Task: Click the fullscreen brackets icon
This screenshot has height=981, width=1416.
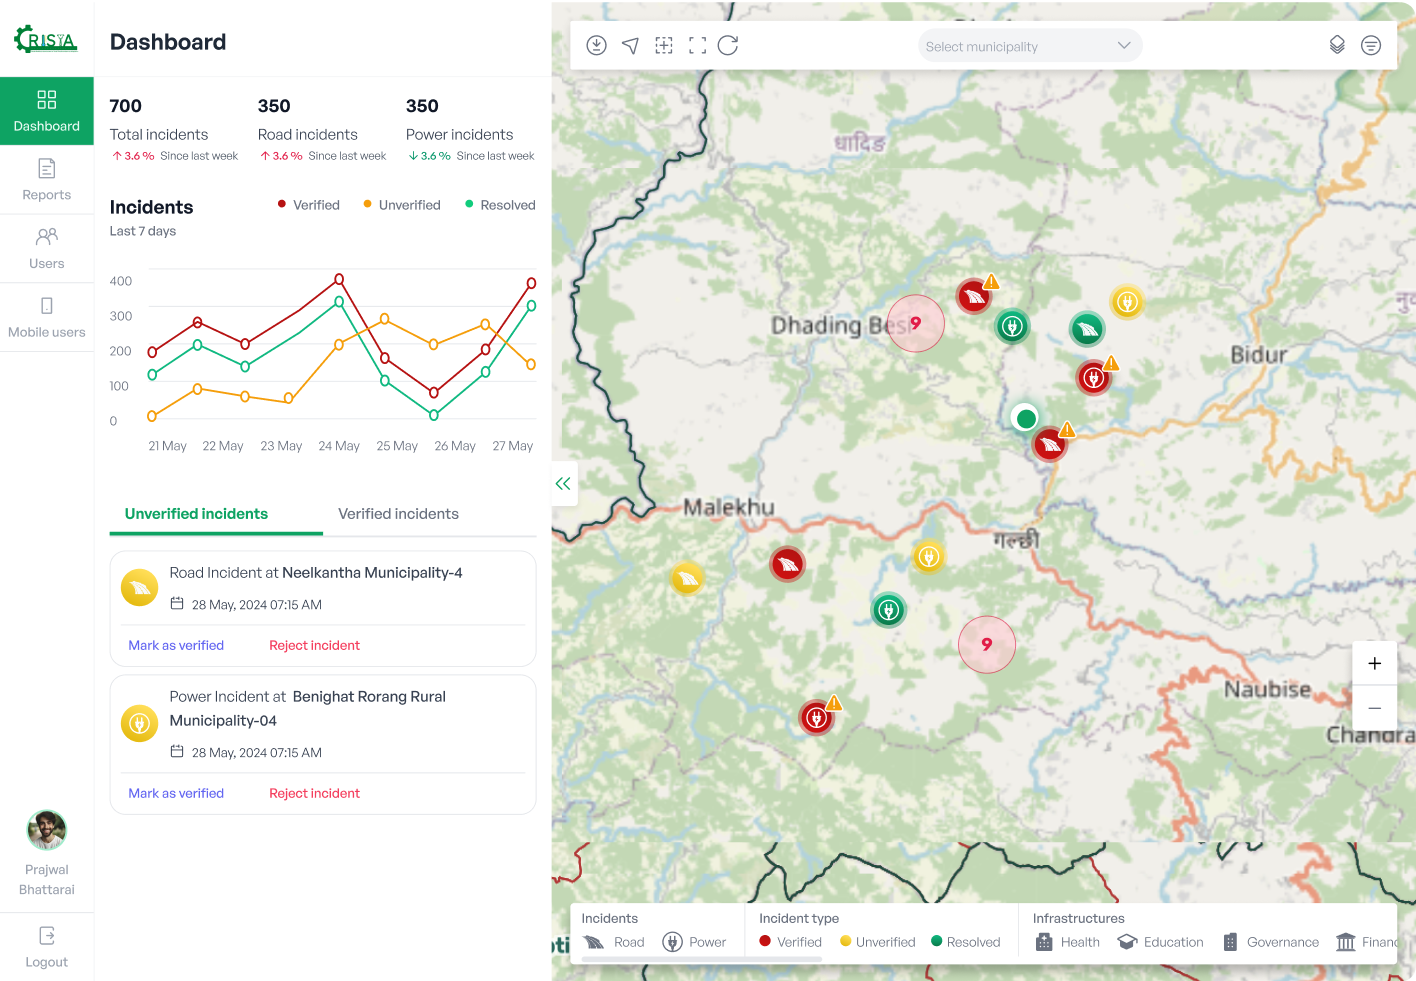Action: point(698,46)
